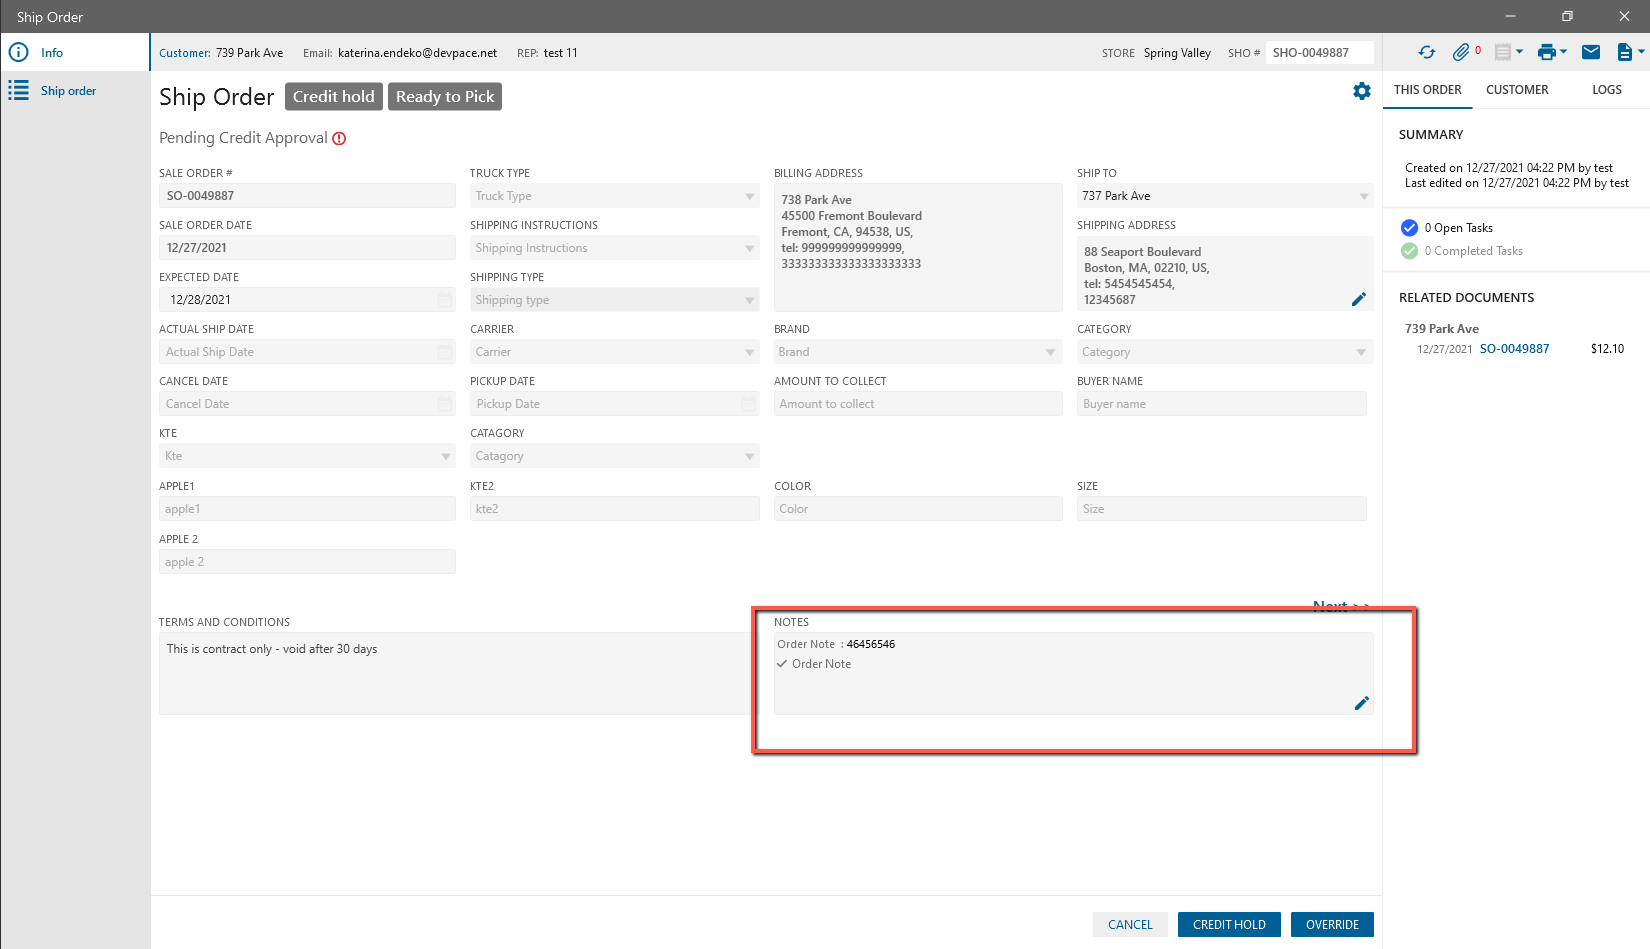Click the CANCEL button
The height and width of the screenshot is (949, 1650).
point(1130,925)
